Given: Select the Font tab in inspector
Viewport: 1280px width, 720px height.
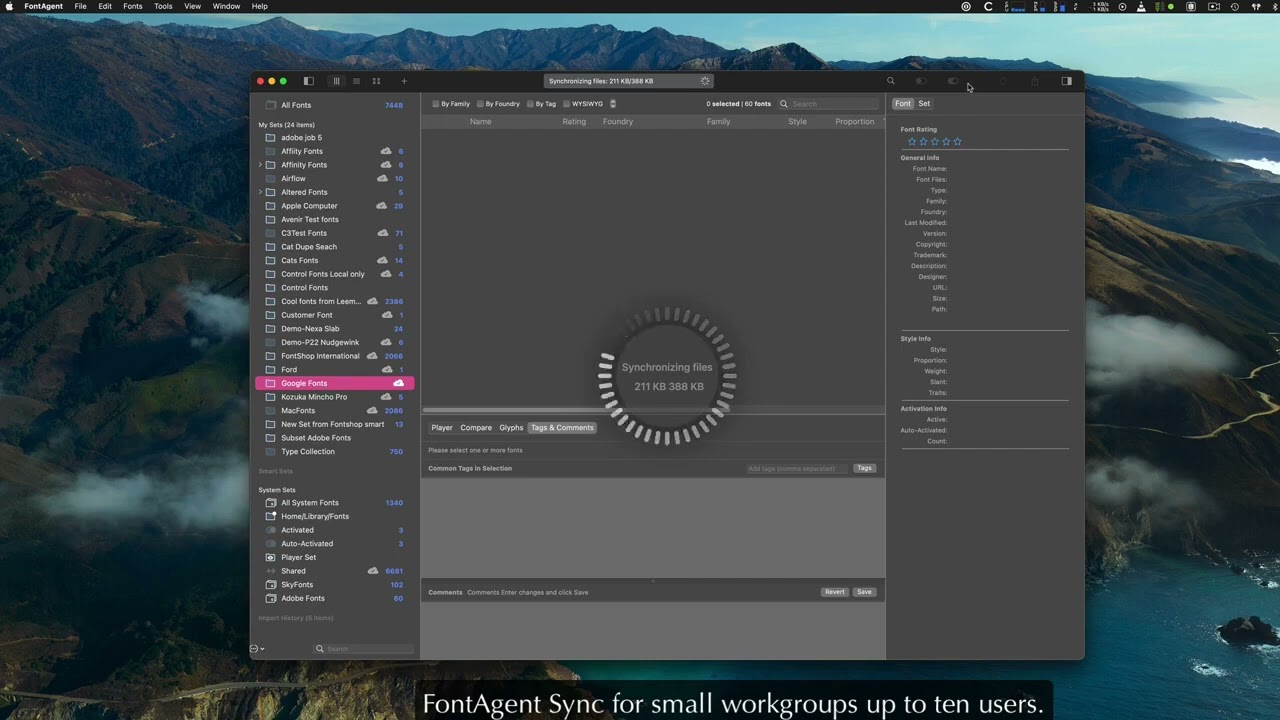Looking at the screenshot, I should pyautogui.click(x=903, y=104).
